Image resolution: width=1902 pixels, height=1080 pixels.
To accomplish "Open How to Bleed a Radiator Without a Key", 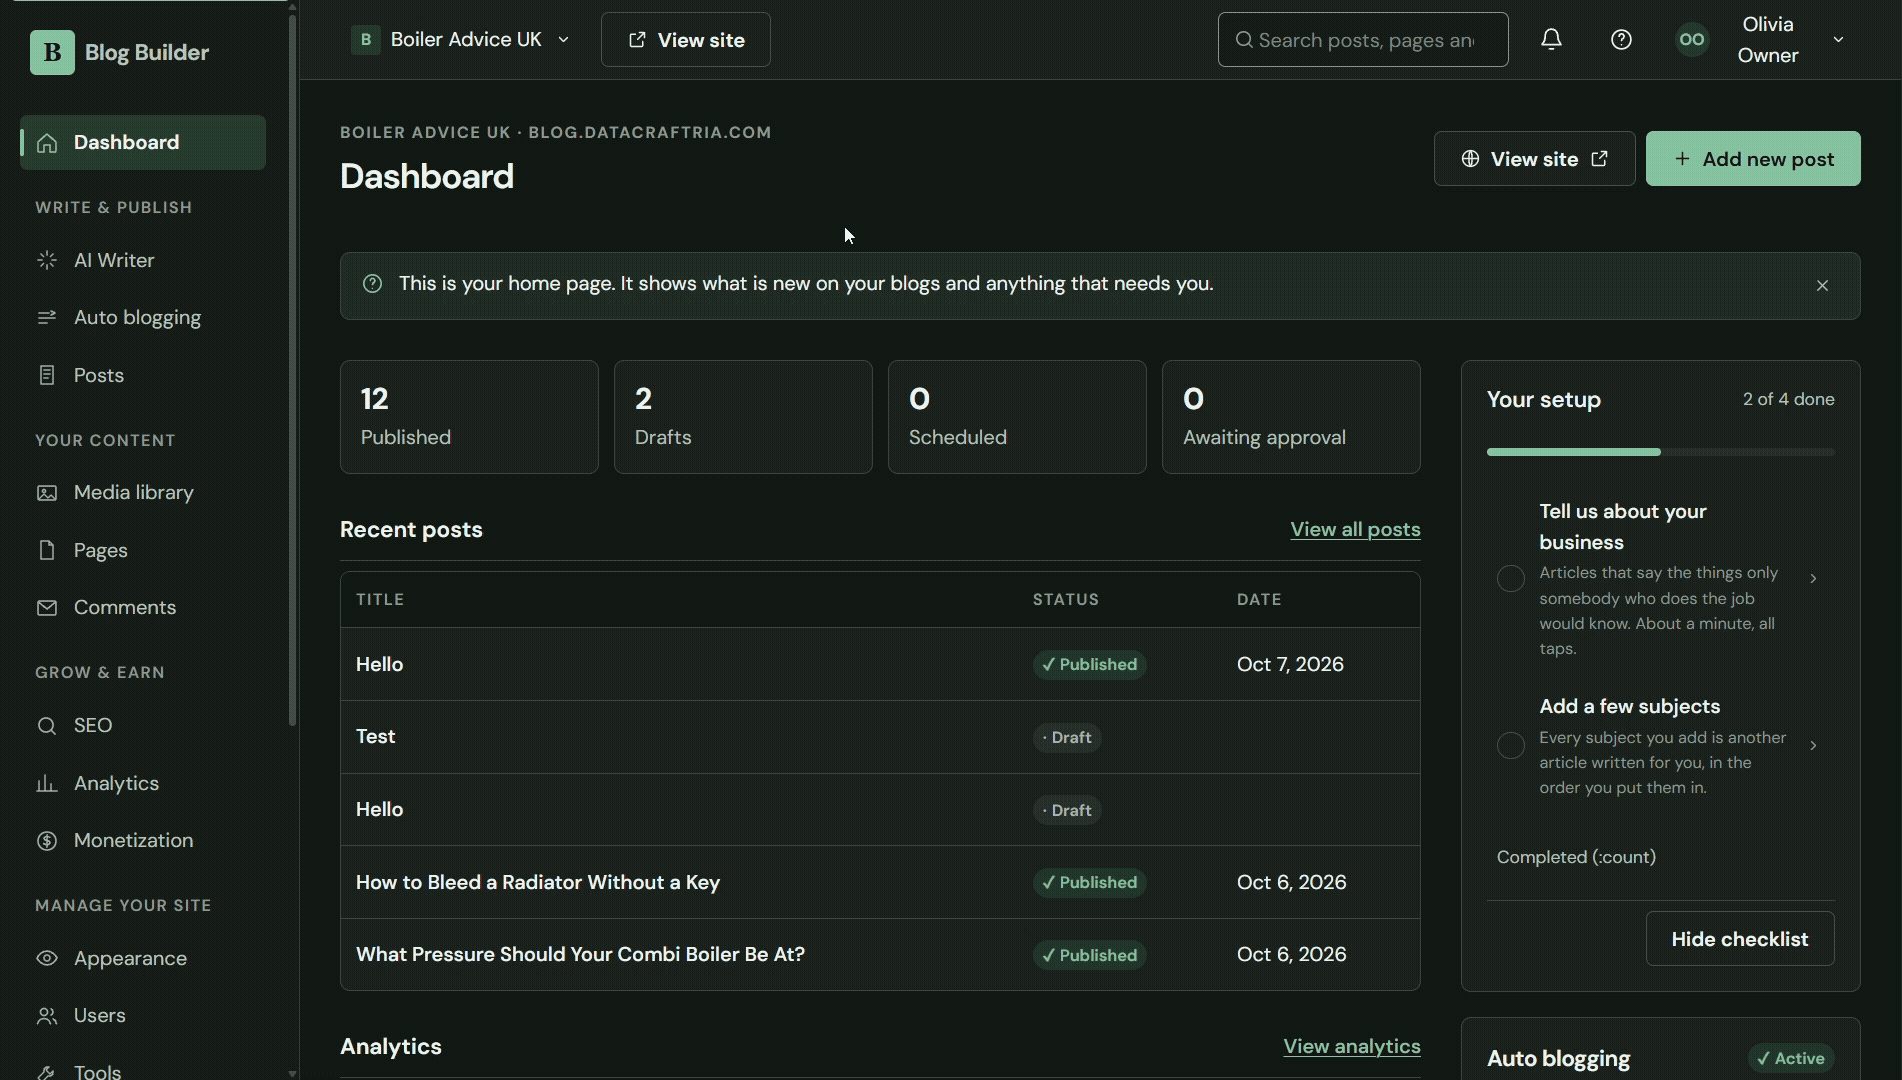I will tap(538, 882).
